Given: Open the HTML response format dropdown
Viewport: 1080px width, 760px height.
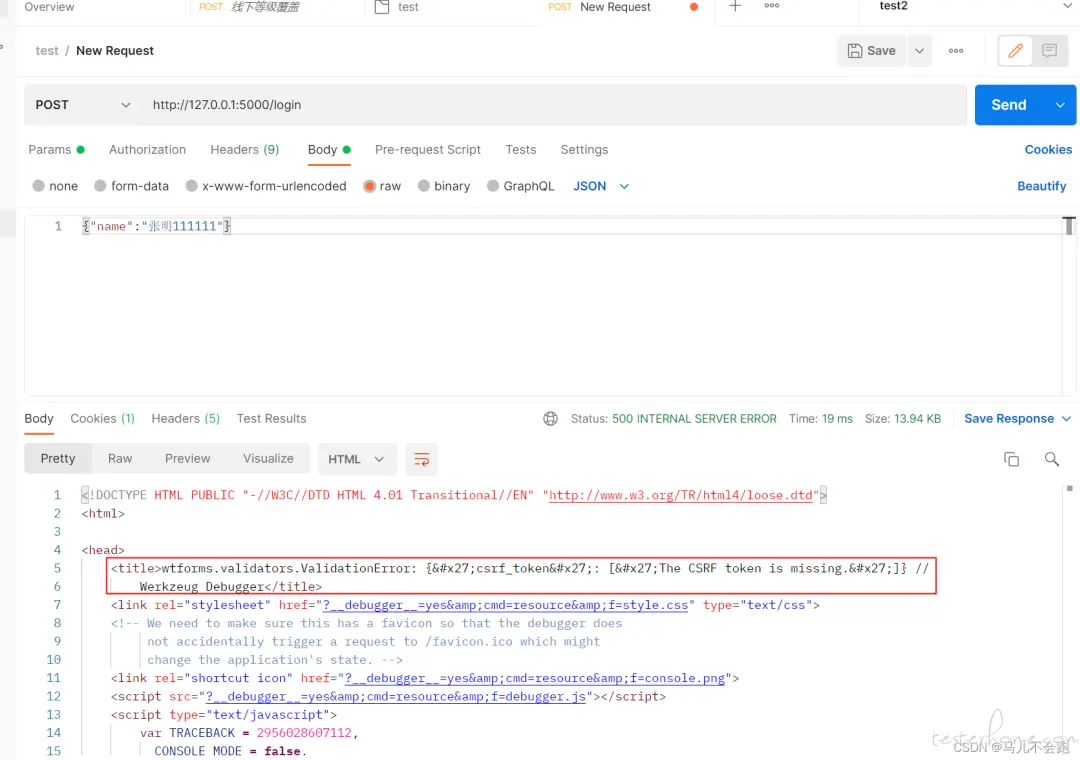Looking at the screenshot, I should [x=356, y=459].
